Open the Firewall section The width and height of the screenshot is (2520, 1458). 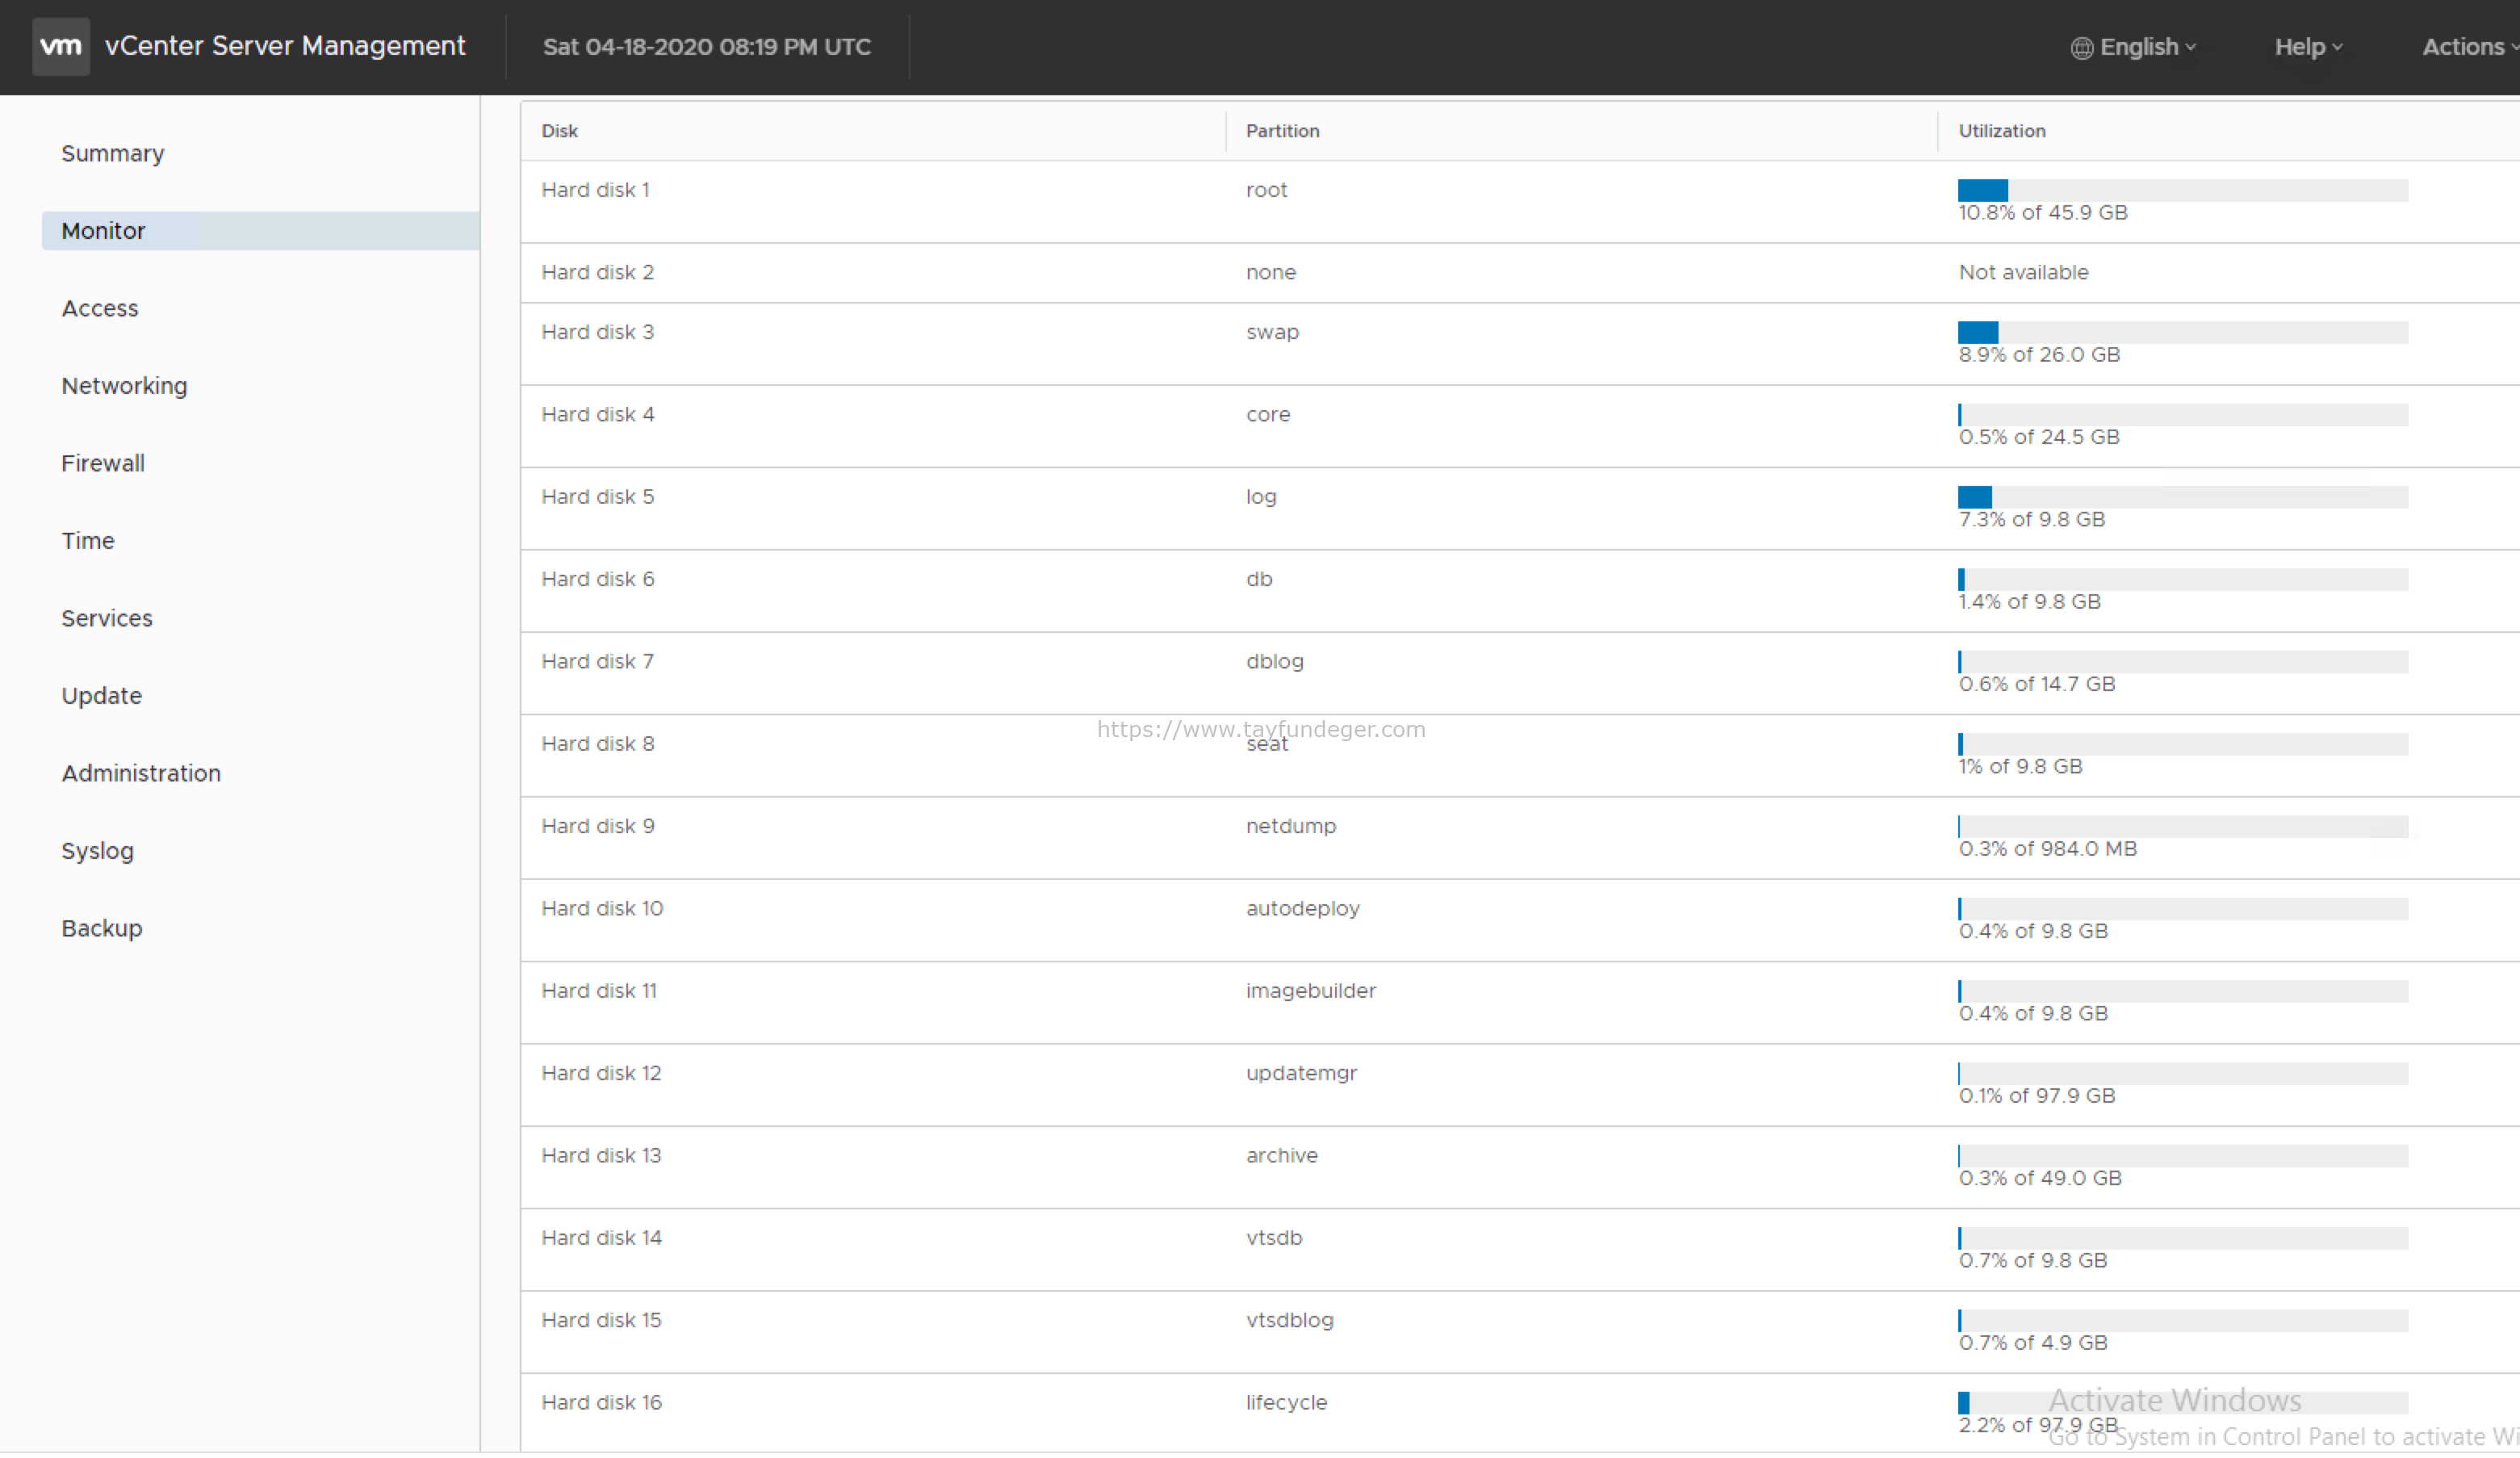coord(103,463)
